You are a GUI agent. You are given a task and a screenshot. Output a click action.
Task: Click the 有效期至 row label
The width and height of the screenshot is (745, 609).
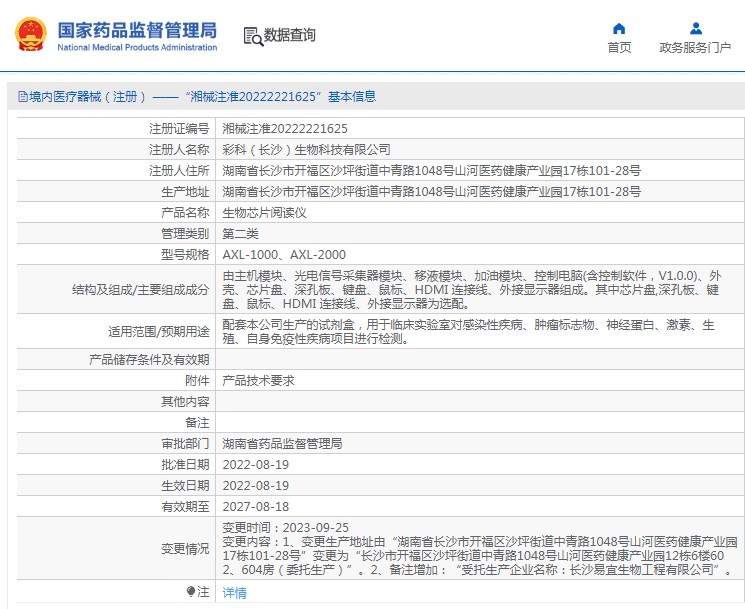tap(185, 506)
